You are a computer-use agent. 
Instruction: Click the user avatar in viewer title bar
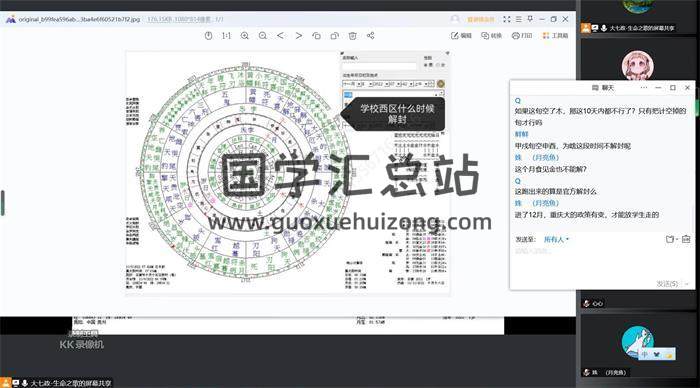[455, 19]
